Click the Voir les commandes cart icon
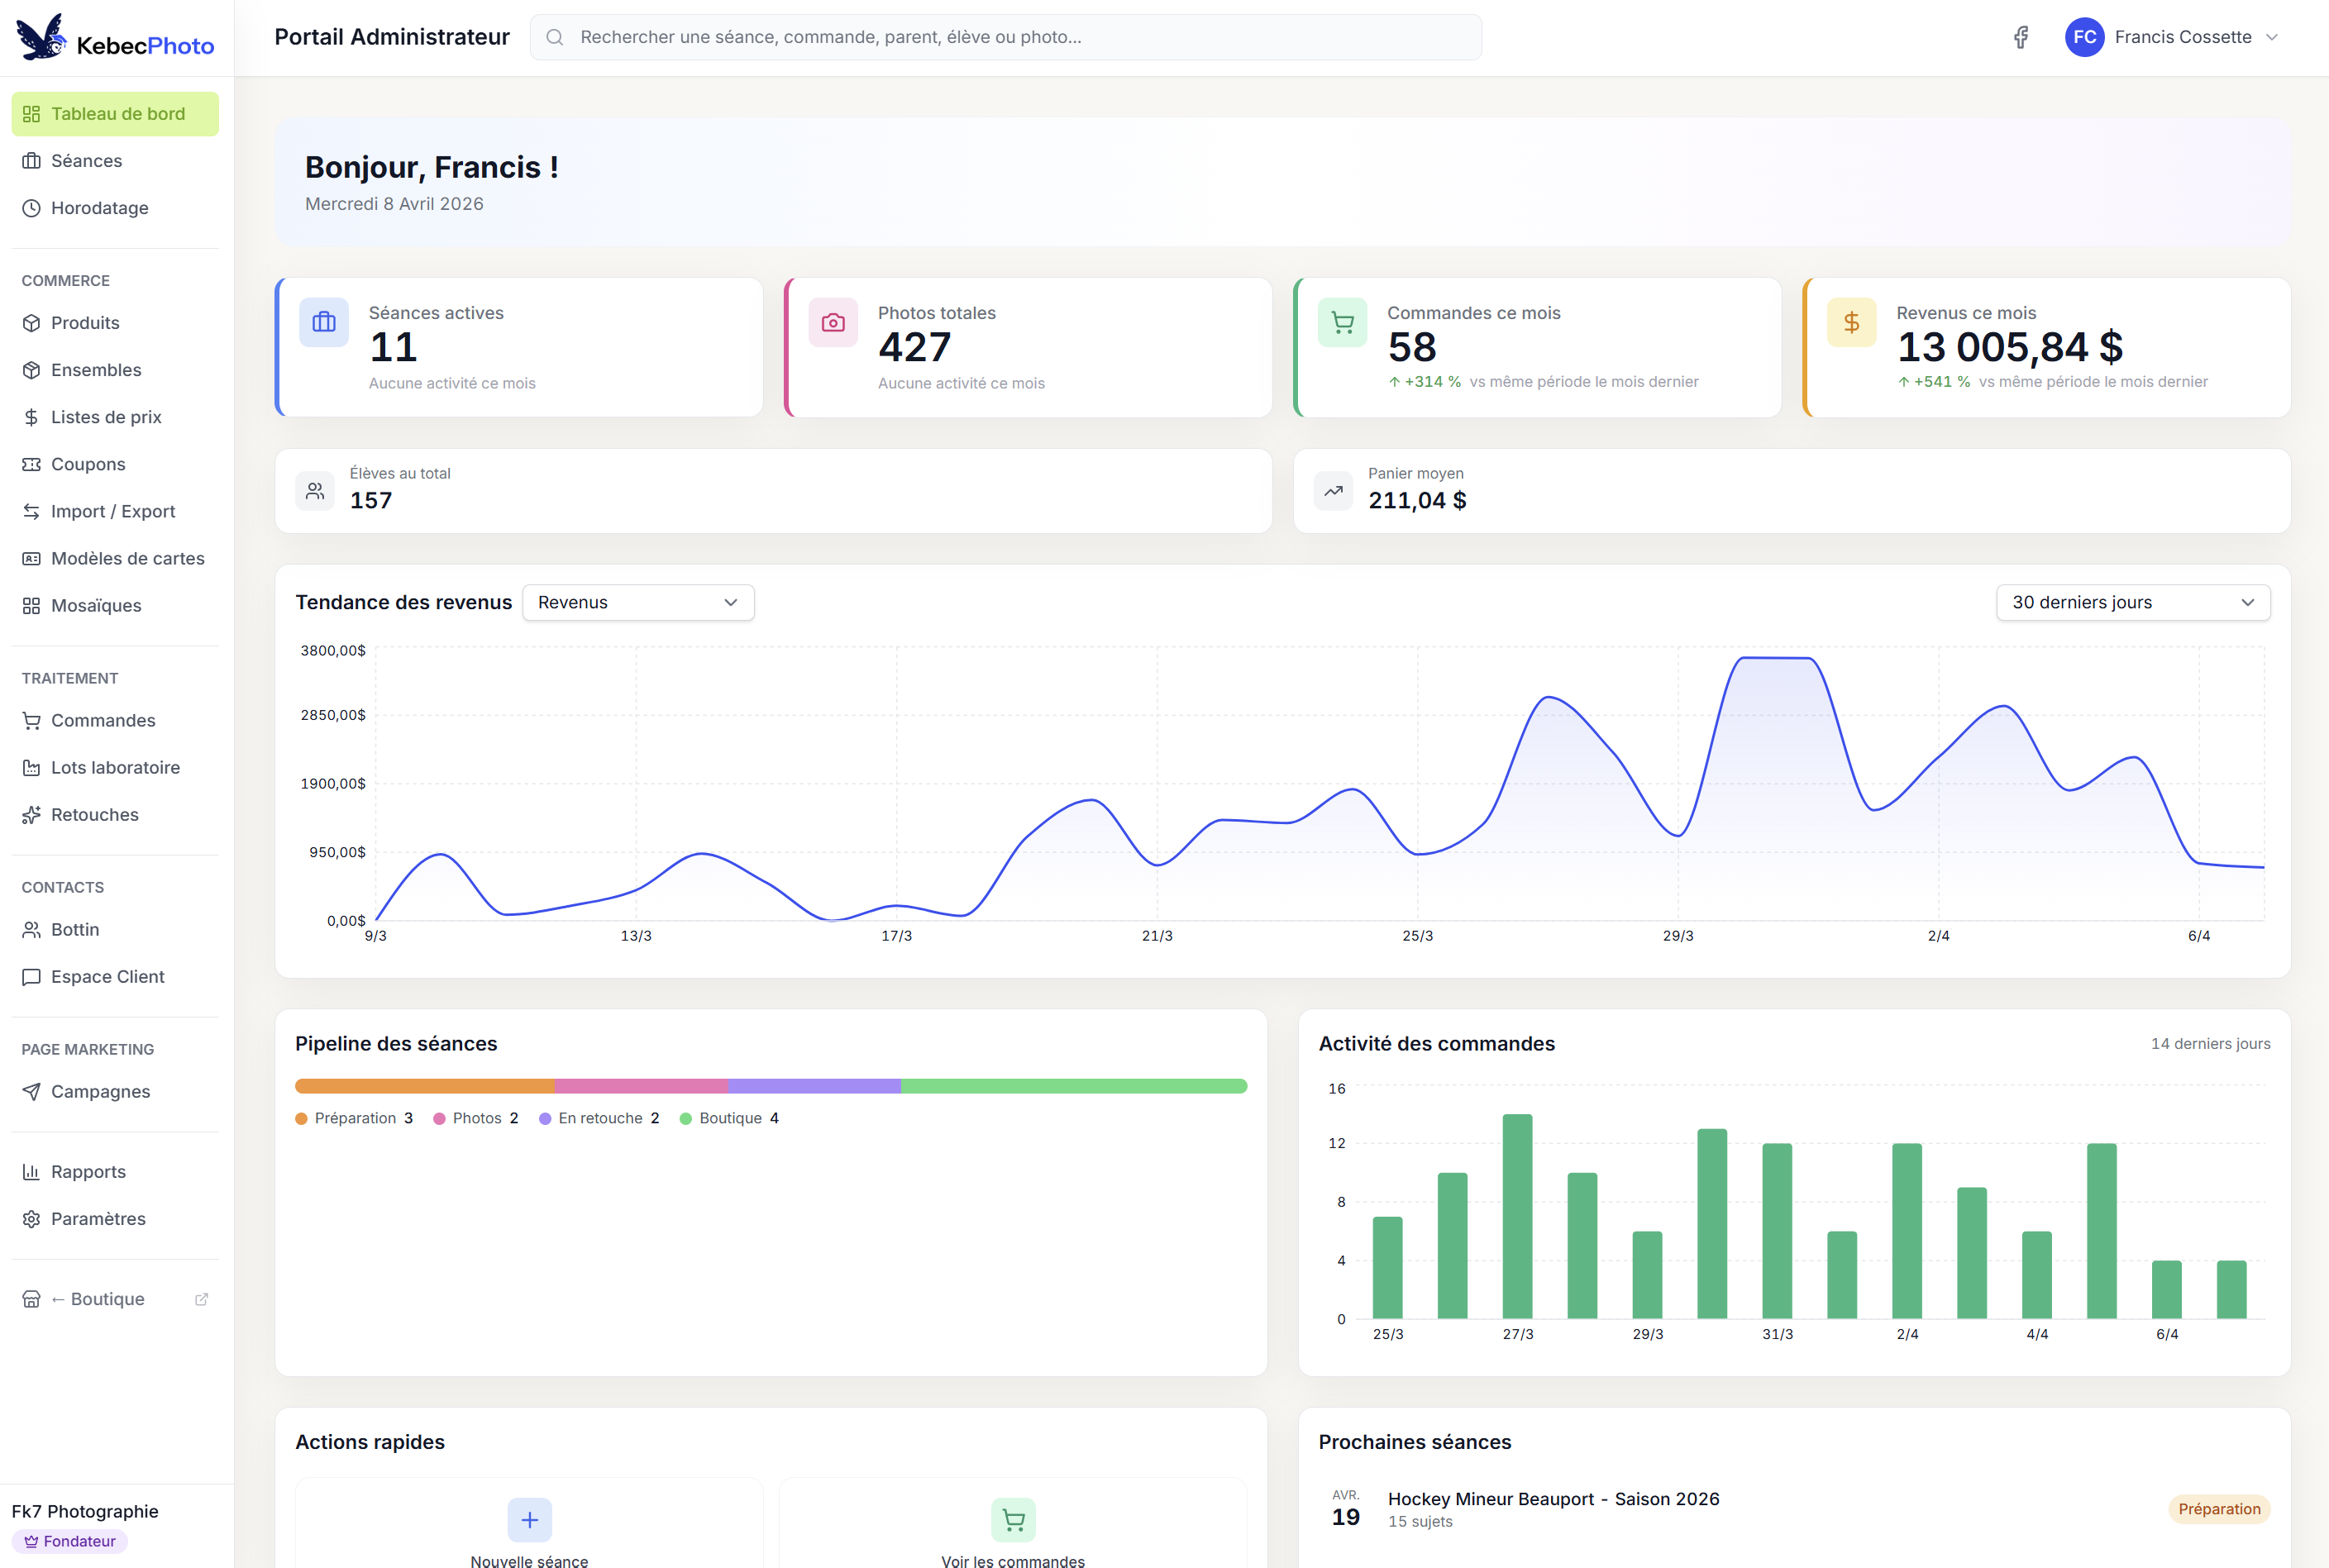2329x1568 pixels. point(1013,1520)
